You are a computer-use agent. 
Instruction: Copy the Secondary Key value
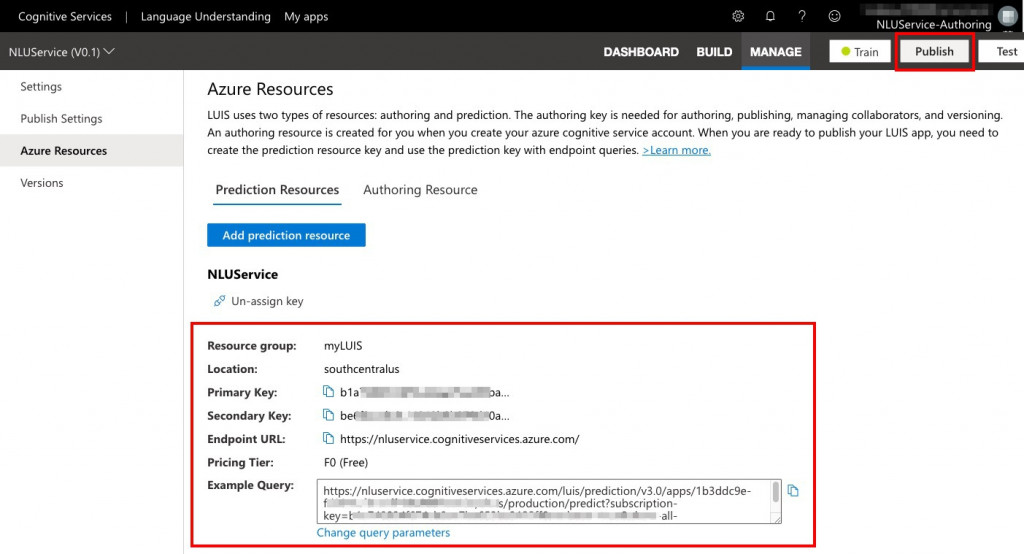pyautogui.click(x=328, y=415)
